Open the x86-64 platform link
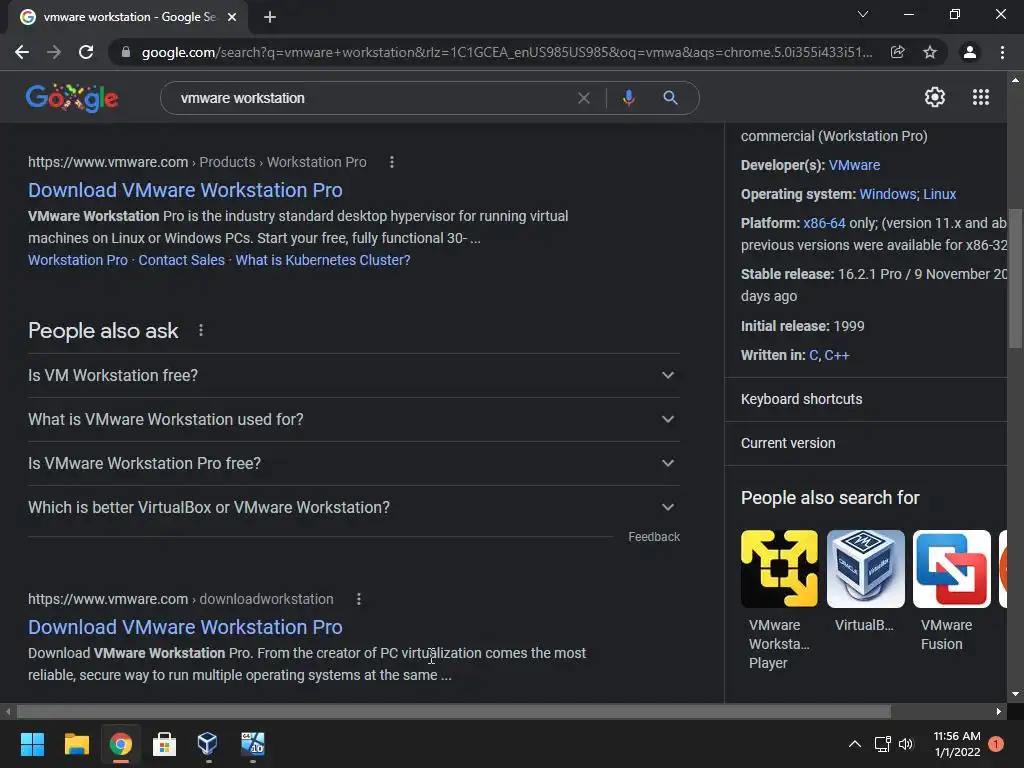 click(824, 223)
